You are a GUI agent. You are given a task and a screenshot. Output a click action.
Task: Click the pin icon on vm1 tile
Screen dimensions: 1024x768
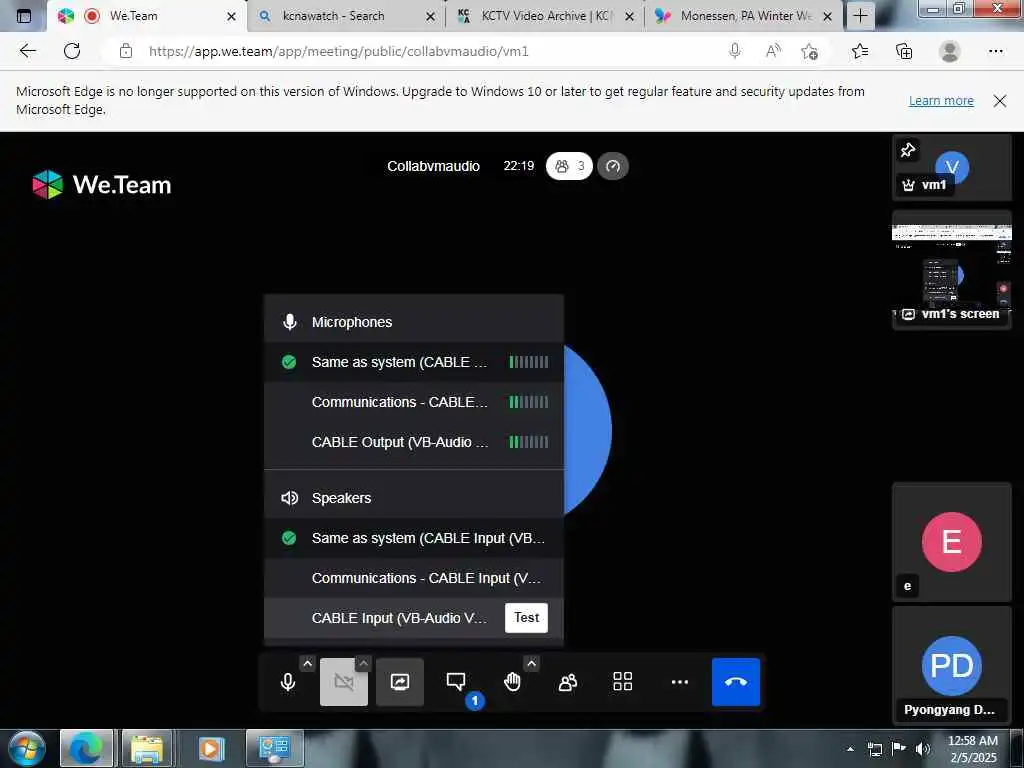(x=908, y=150)
